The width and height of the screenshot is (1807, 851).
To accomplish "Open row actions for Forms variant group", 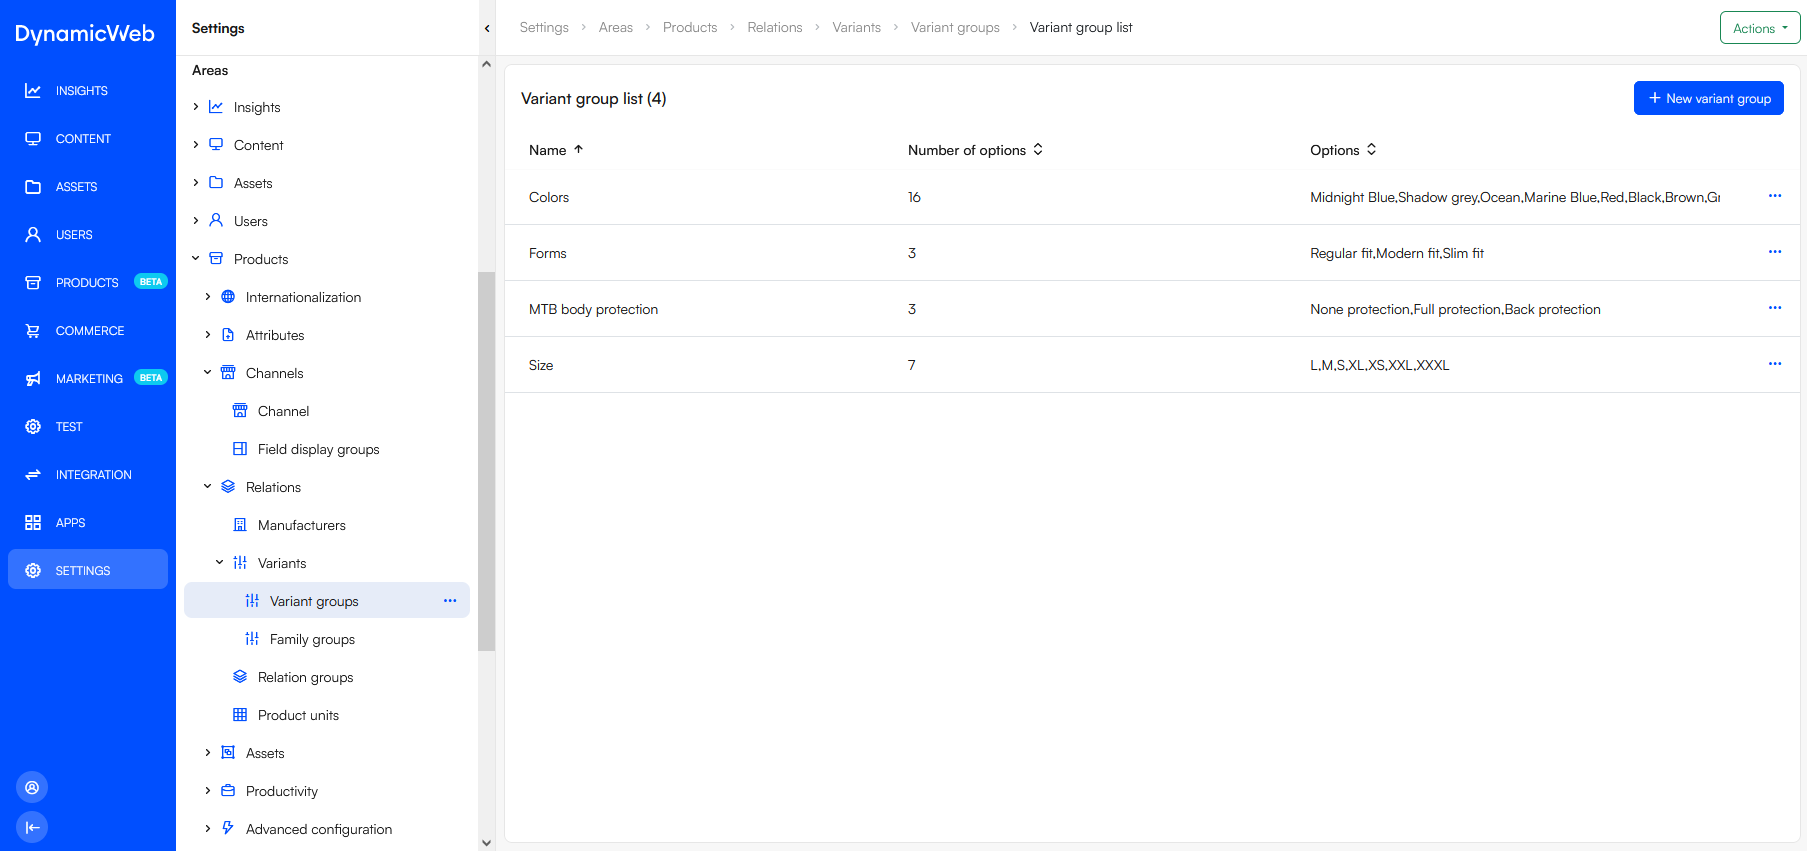I will (x=1775, y=252).
